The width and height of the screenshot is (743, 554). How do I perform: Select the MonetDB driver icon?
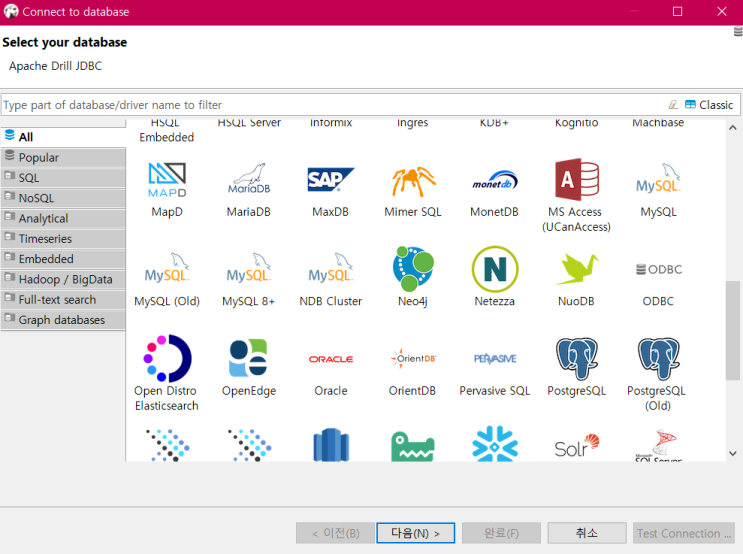494,181
